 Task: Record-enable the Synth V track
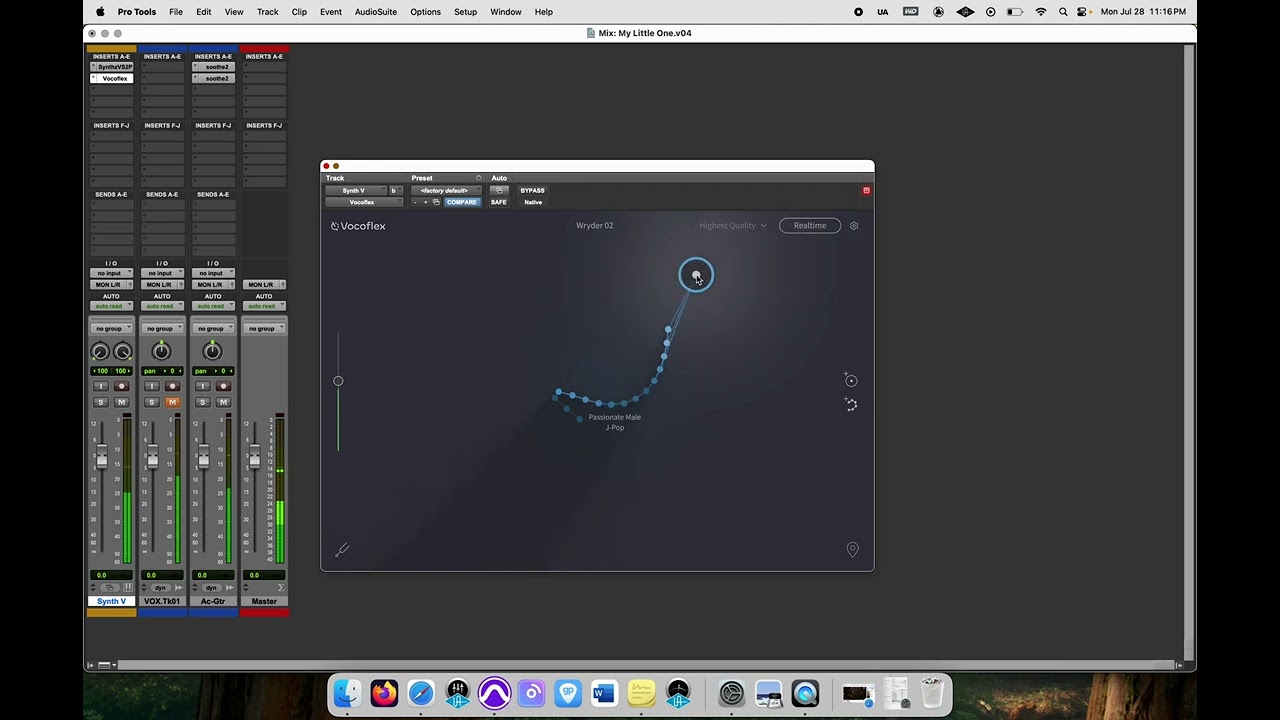122,386
